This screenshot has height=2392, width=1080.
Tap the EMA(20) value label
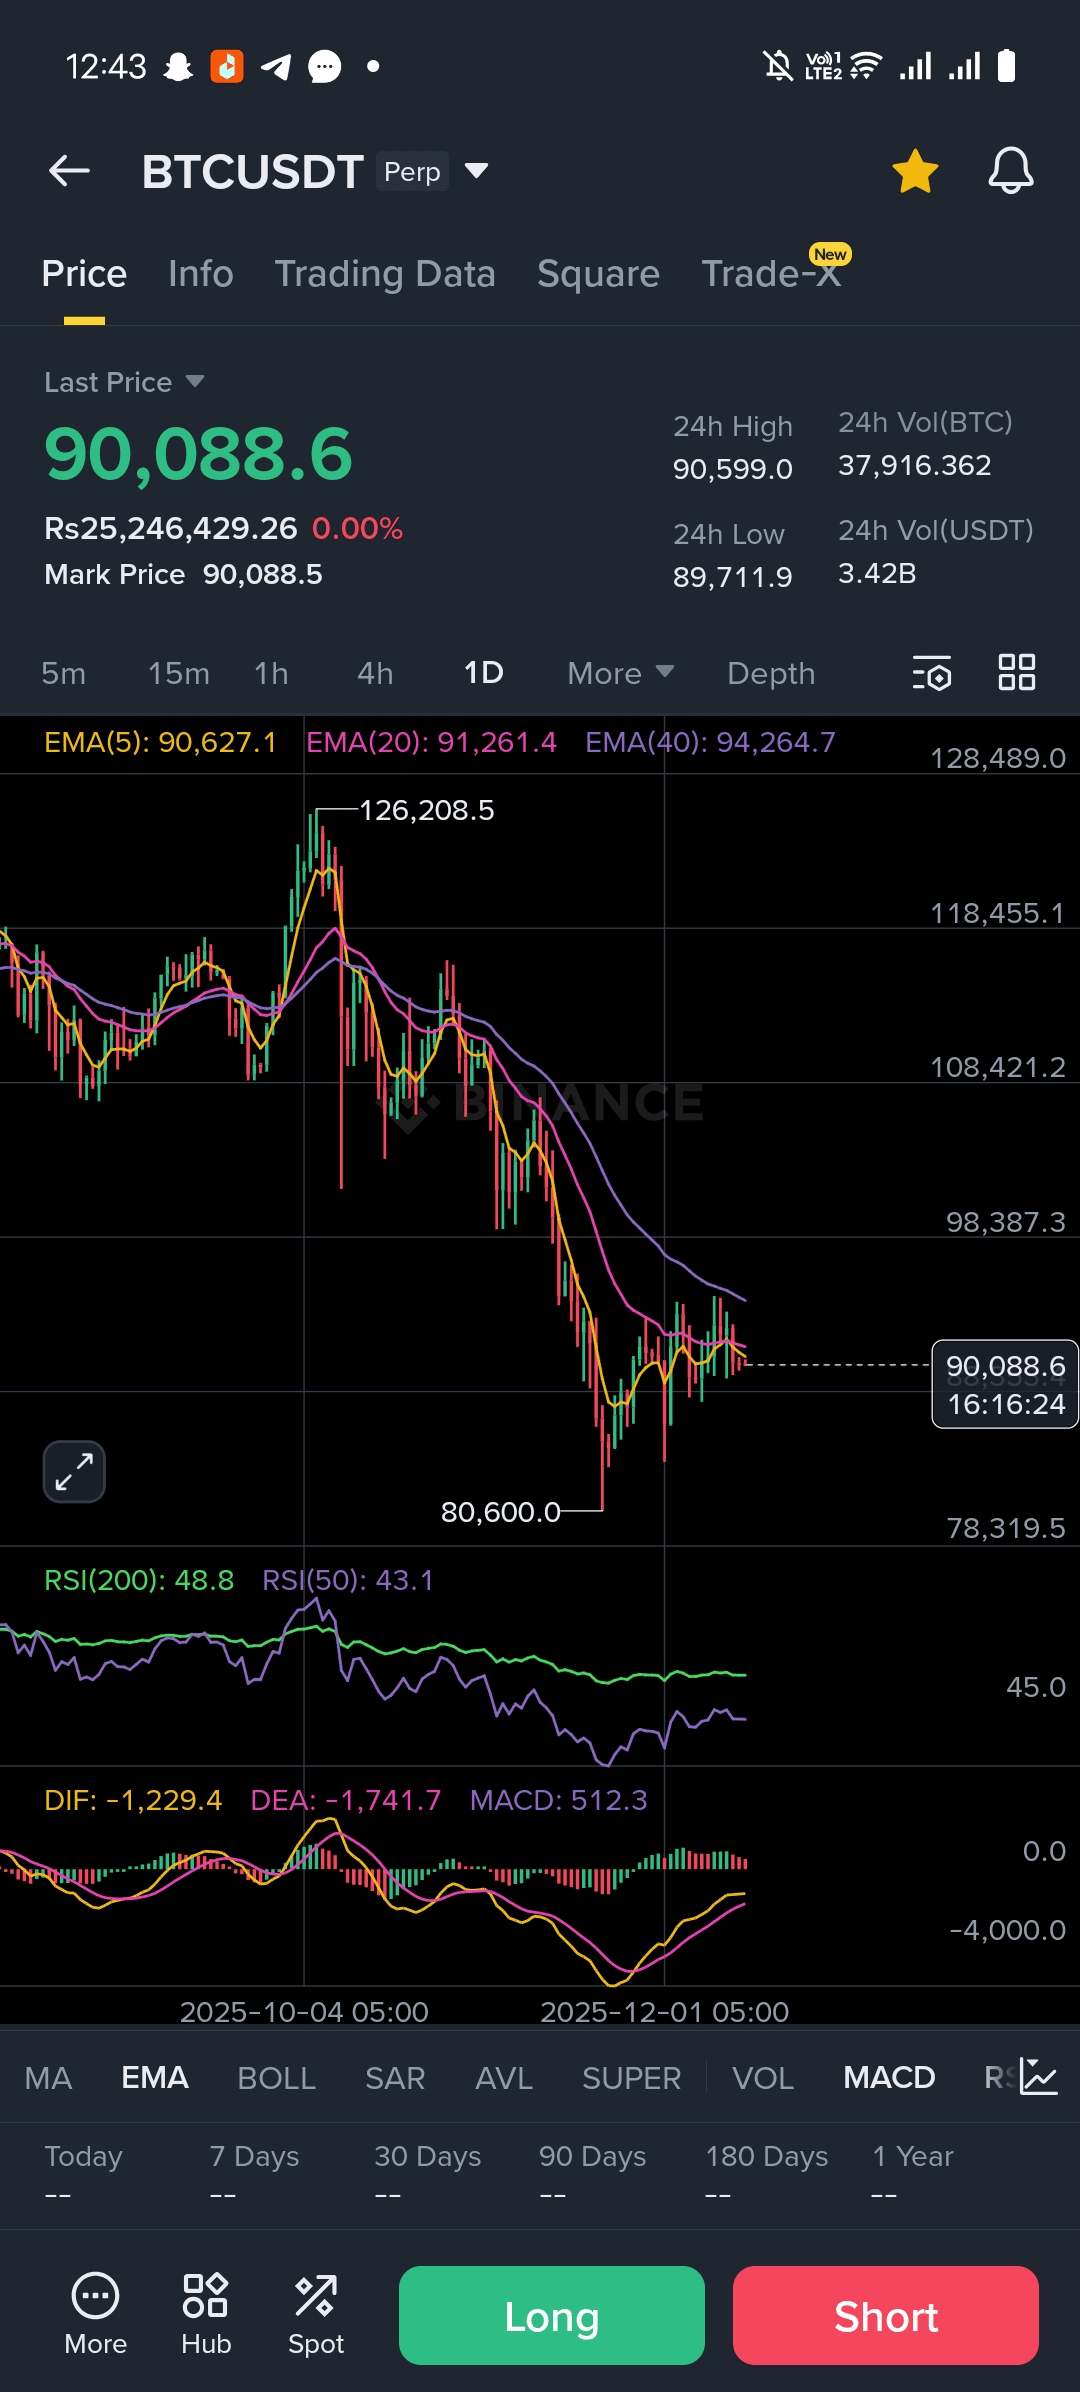[x=431, y=742]
